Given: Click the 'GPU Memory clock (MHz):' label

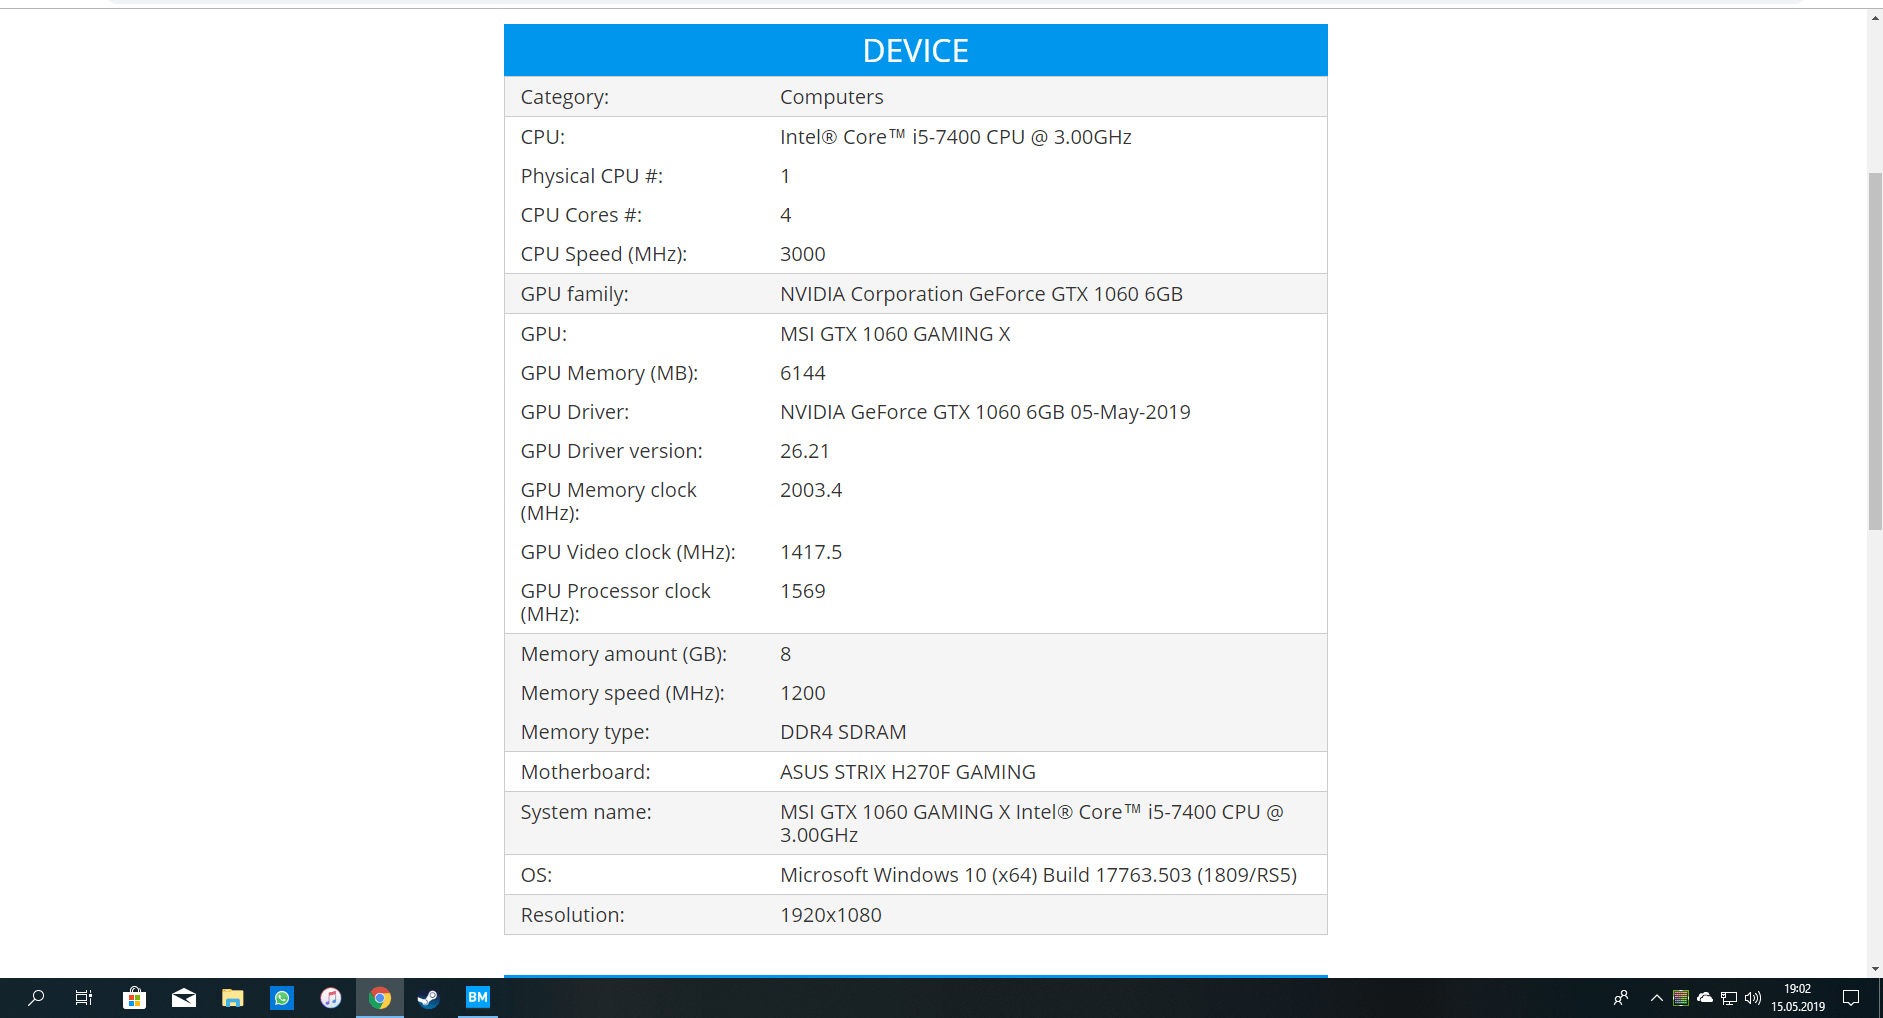Looking at the screenshot, I should pyautogui.click(x=609, y=501).
